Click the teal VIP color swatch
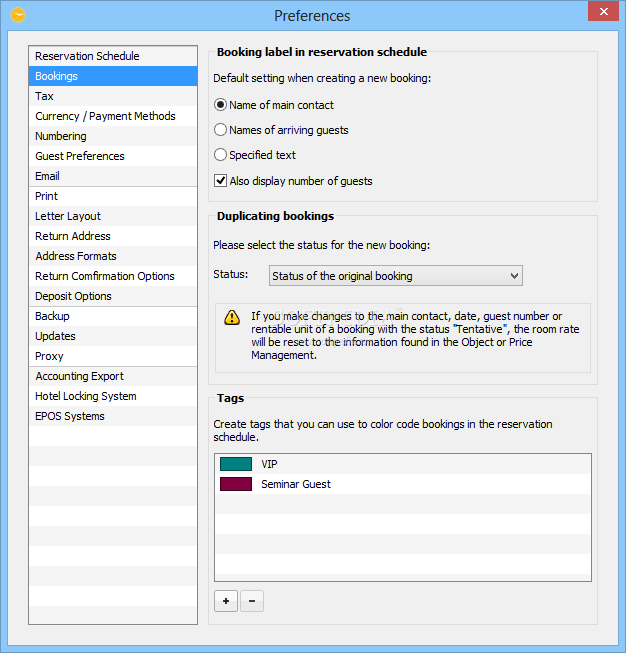This screenshot has width=626, height=653. [236, 464]
